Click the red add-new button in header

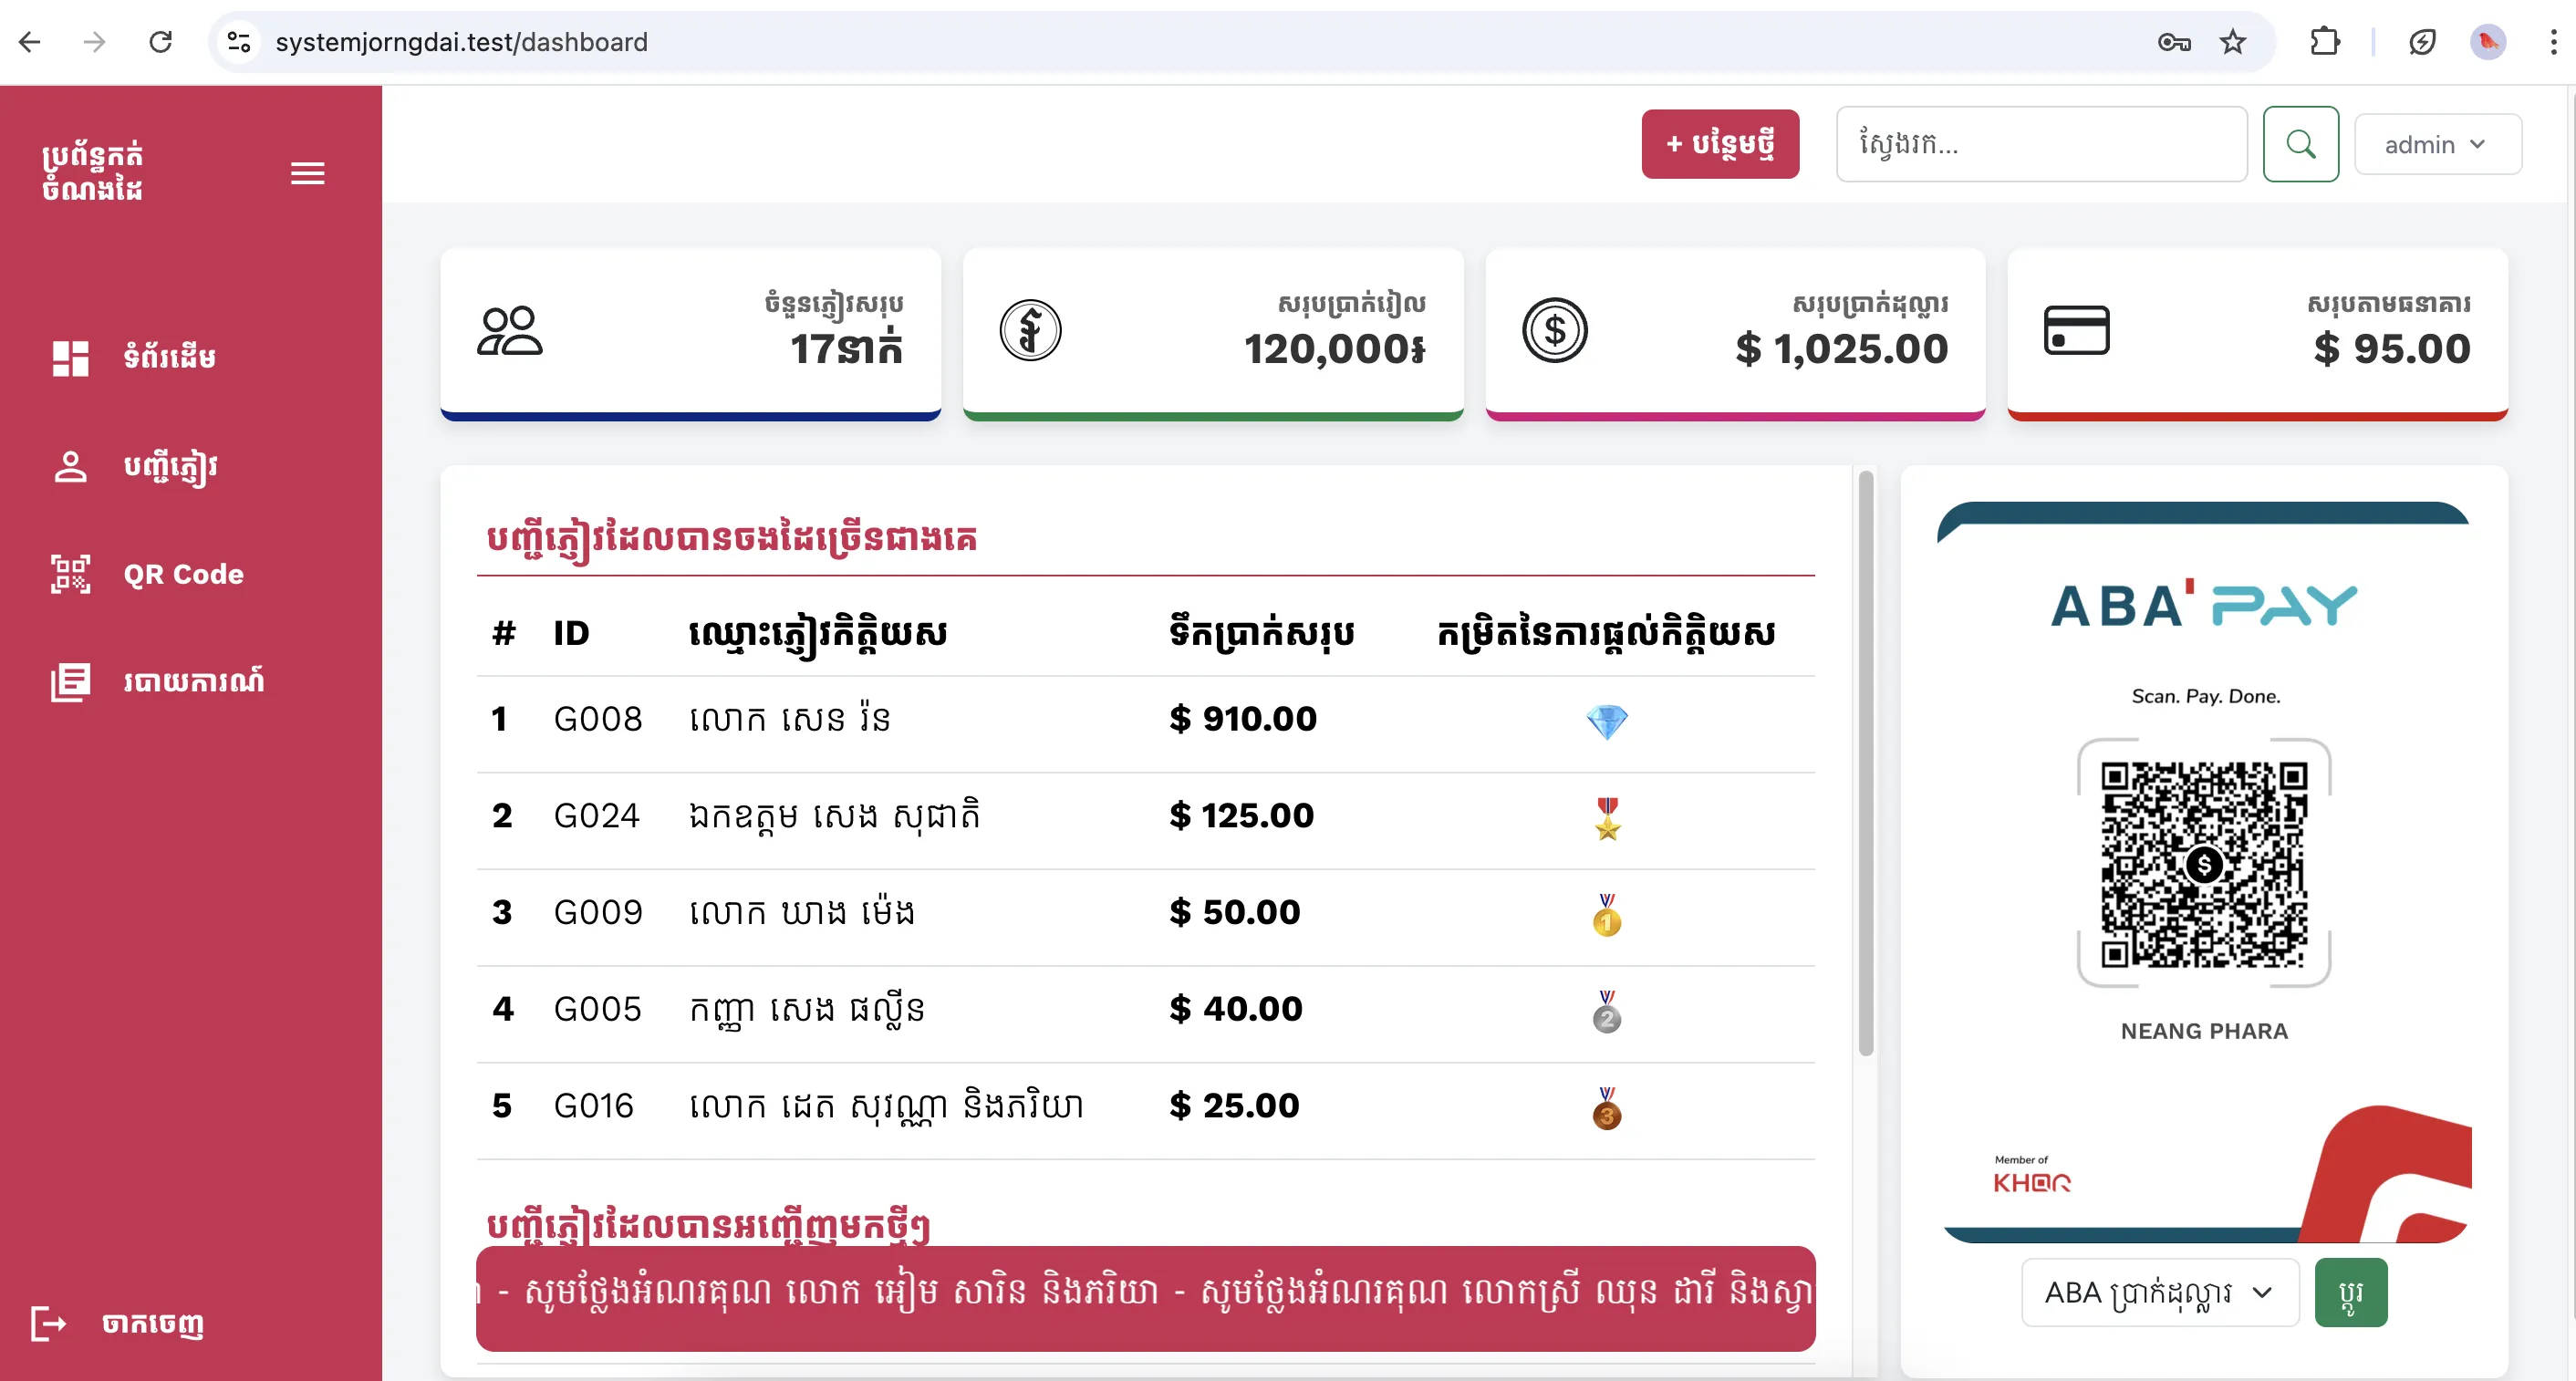pos(1719,144)
